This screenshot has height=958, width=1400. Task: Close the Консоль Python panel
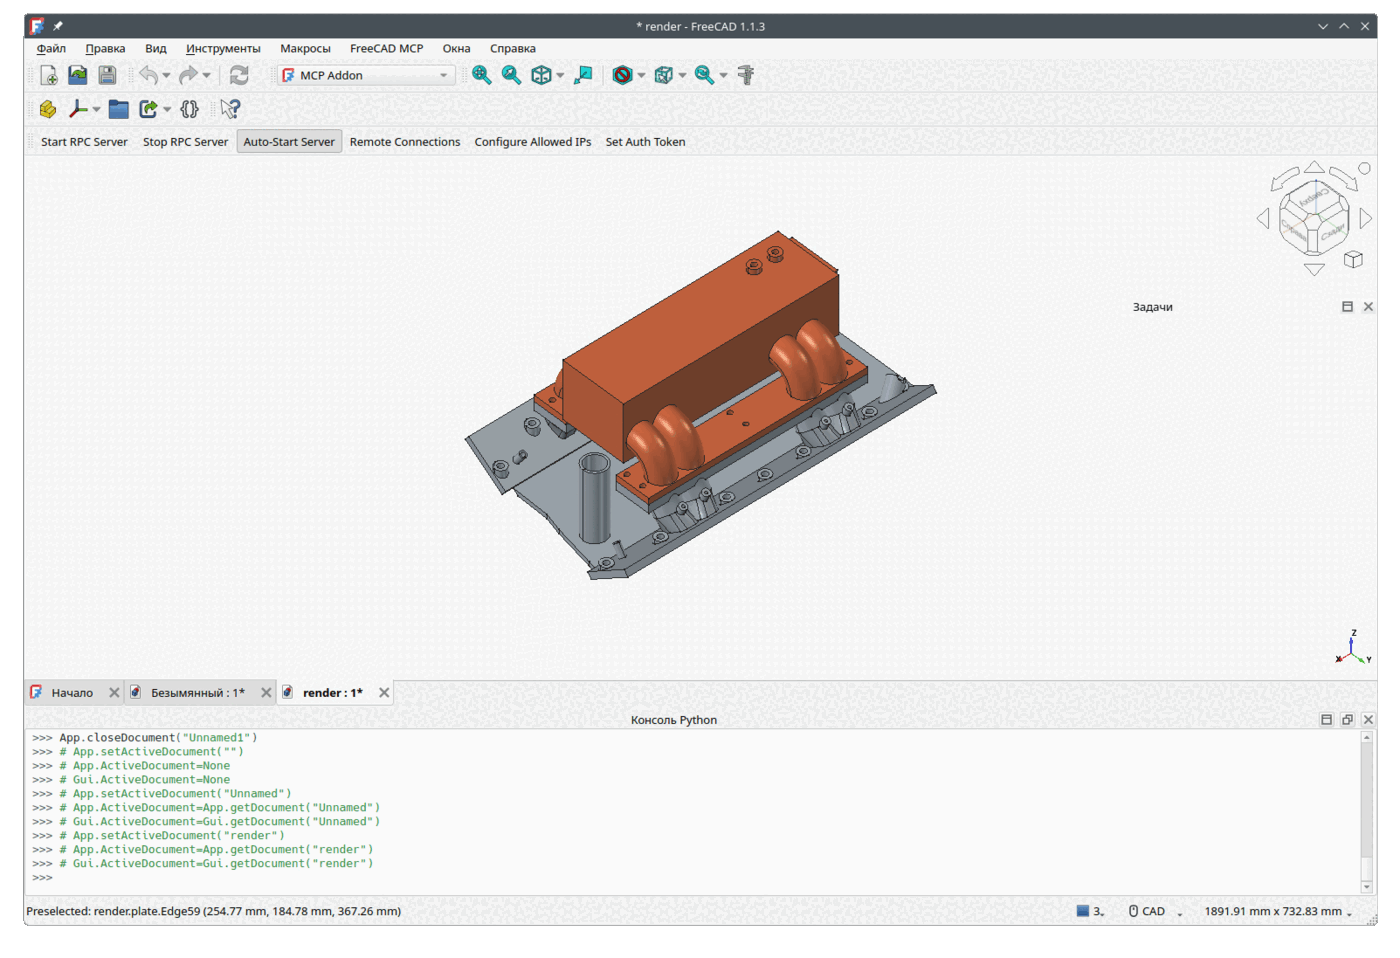point(1368,720)
